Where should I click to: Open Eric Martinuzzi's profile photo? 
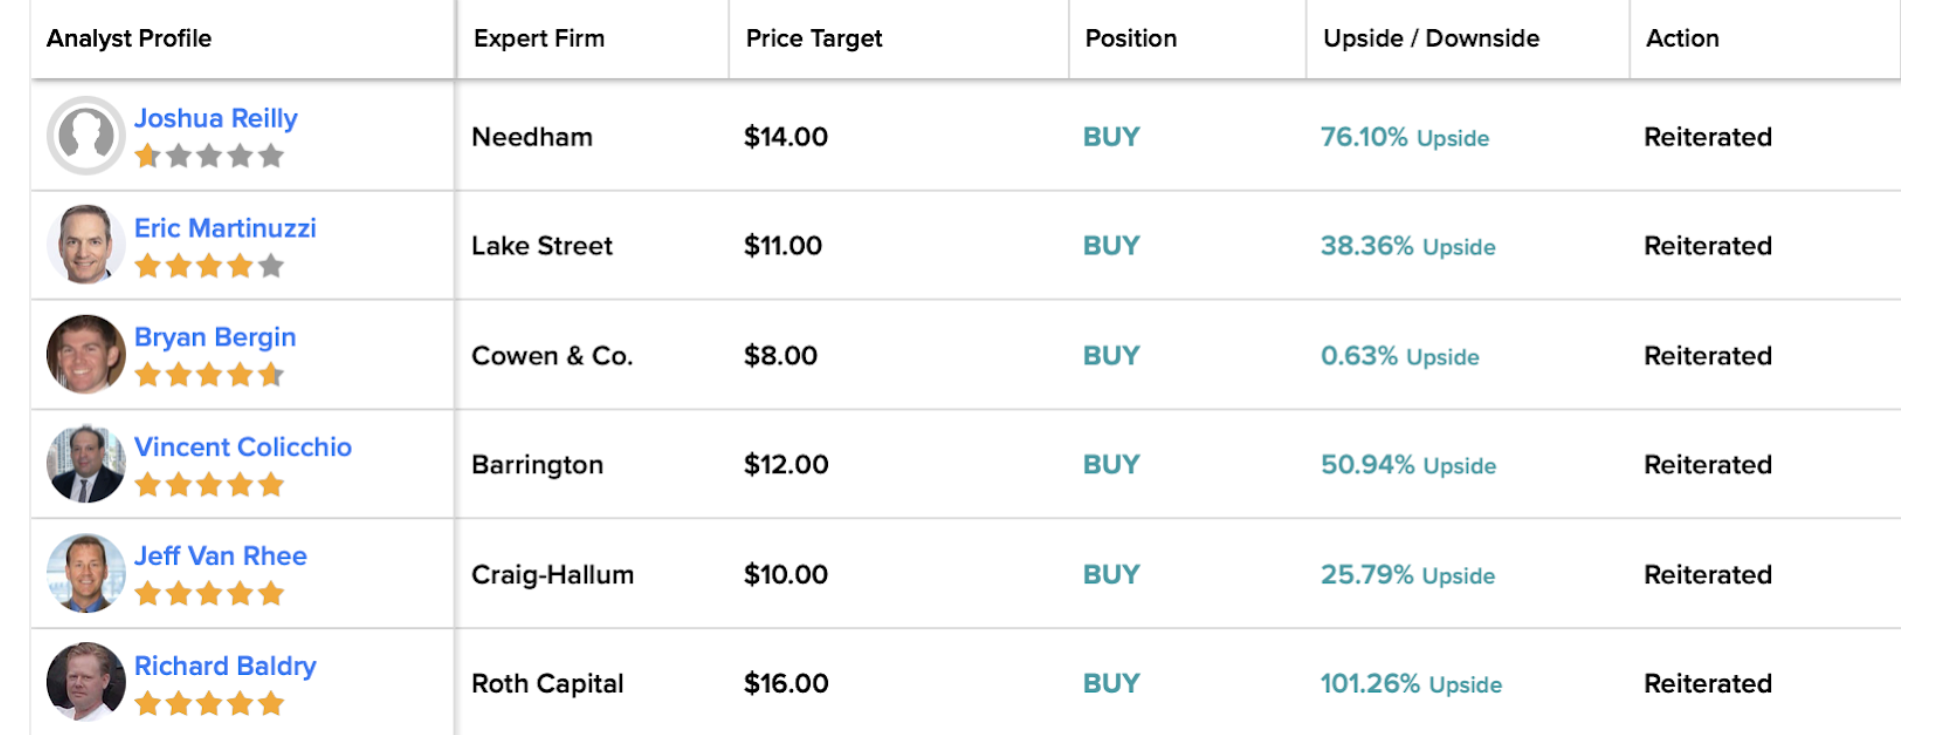(x=86, y=245)
